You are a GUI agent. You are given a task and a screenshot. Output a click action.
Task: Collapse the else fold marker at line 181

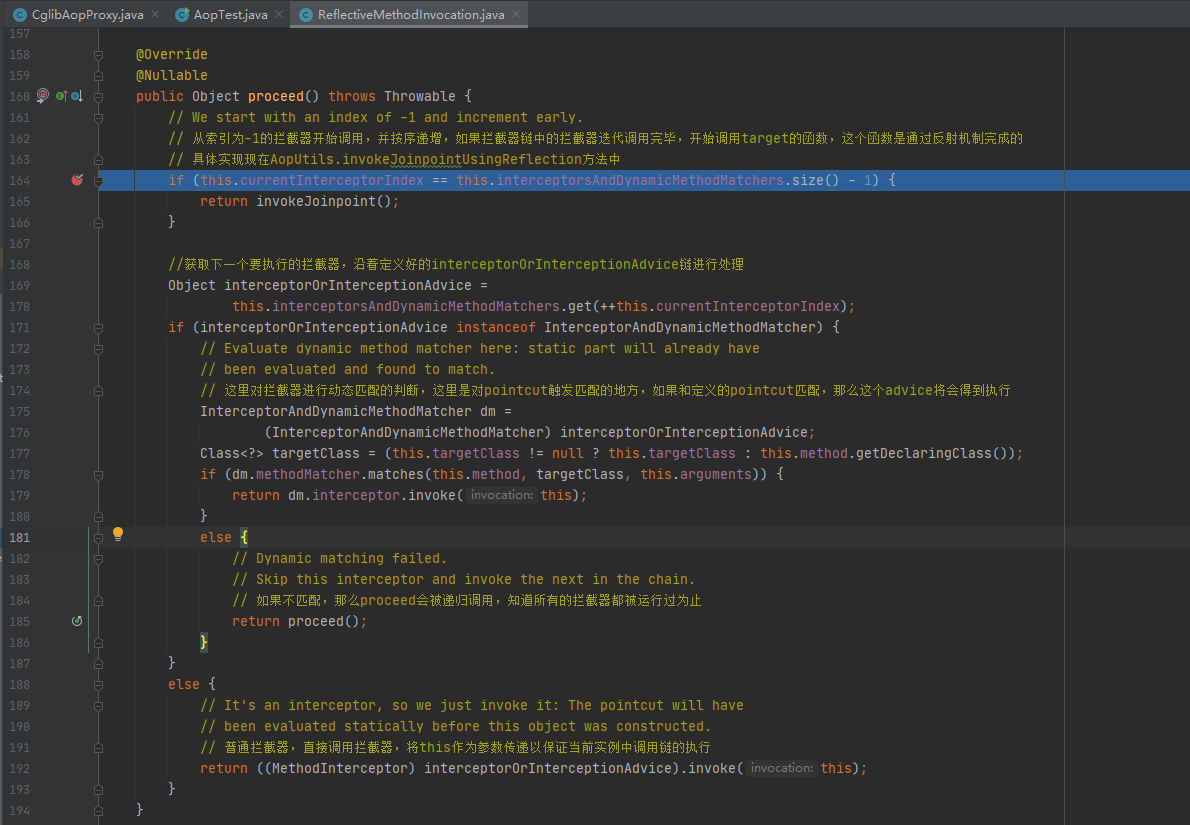(x=98, y=538)
